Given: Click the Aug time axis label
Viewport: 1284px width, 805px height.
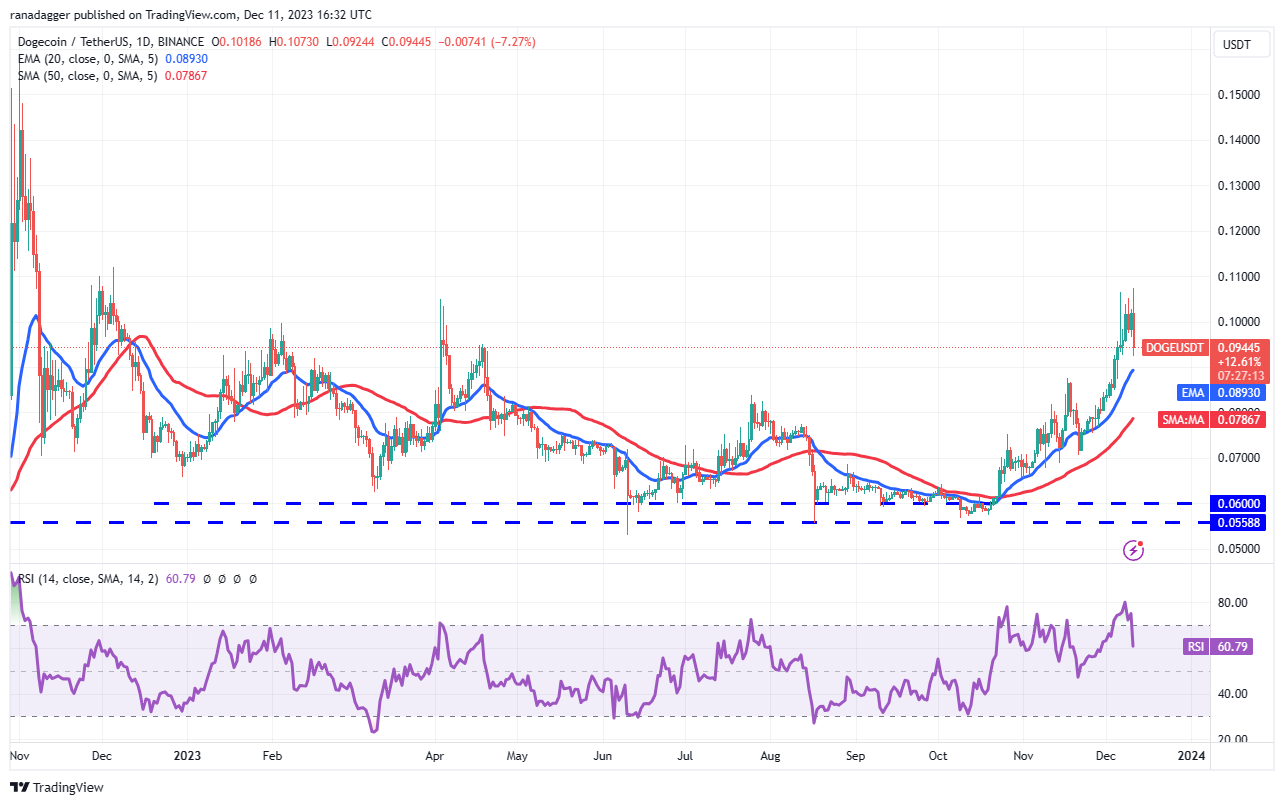Looking at the screenshot, I should (x=770, y=757).
